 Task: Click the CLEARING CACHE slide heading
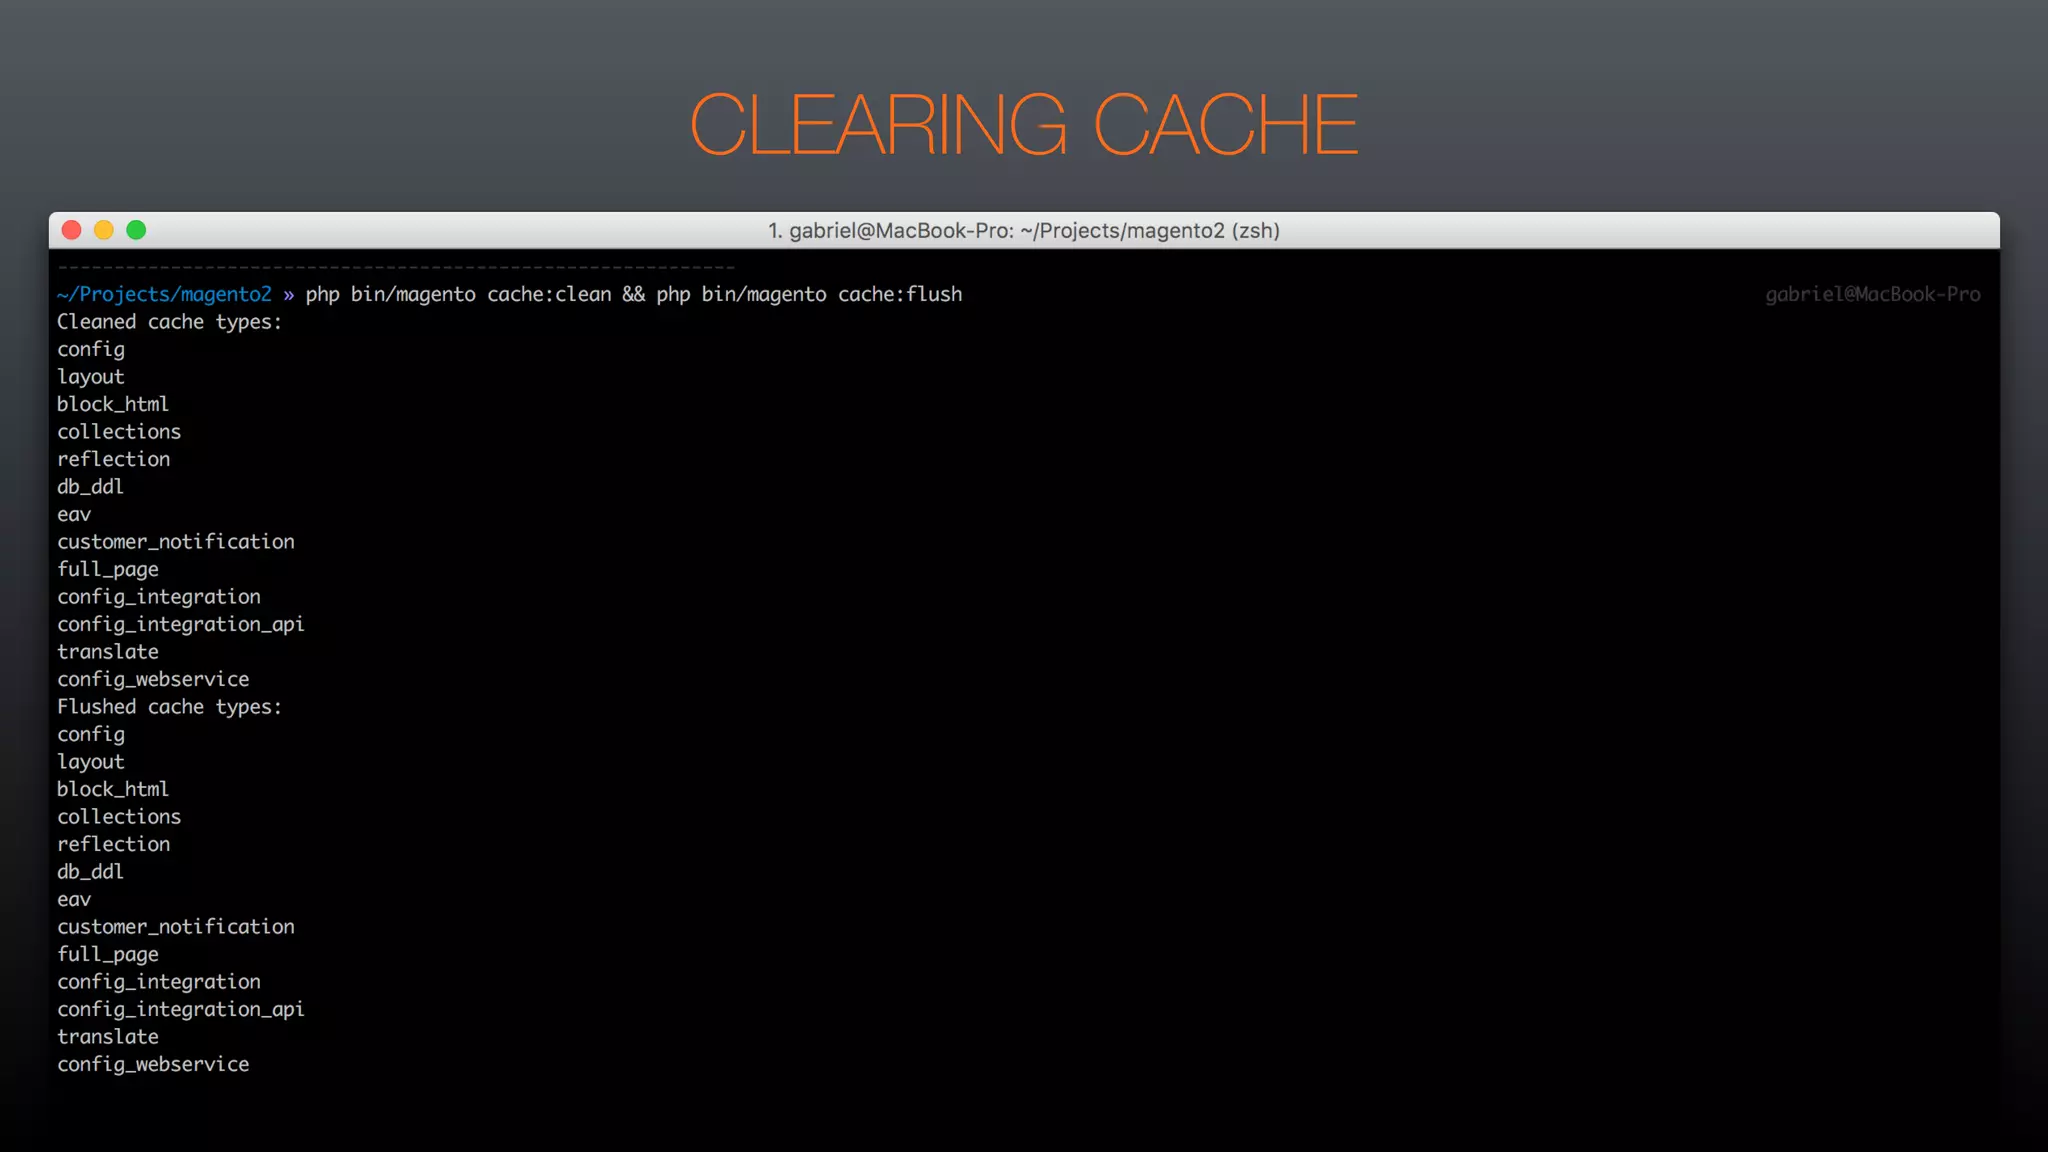tap(1024, 124)
